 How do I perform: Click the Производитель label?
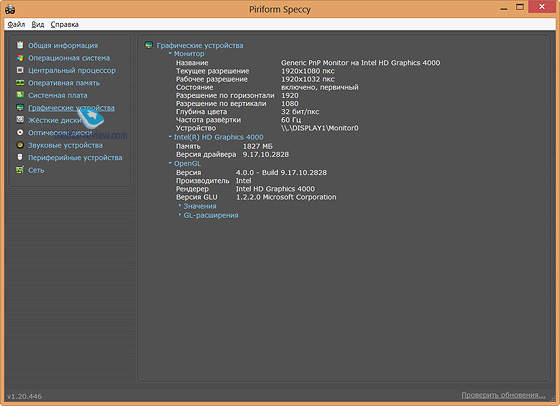point(202,181)
